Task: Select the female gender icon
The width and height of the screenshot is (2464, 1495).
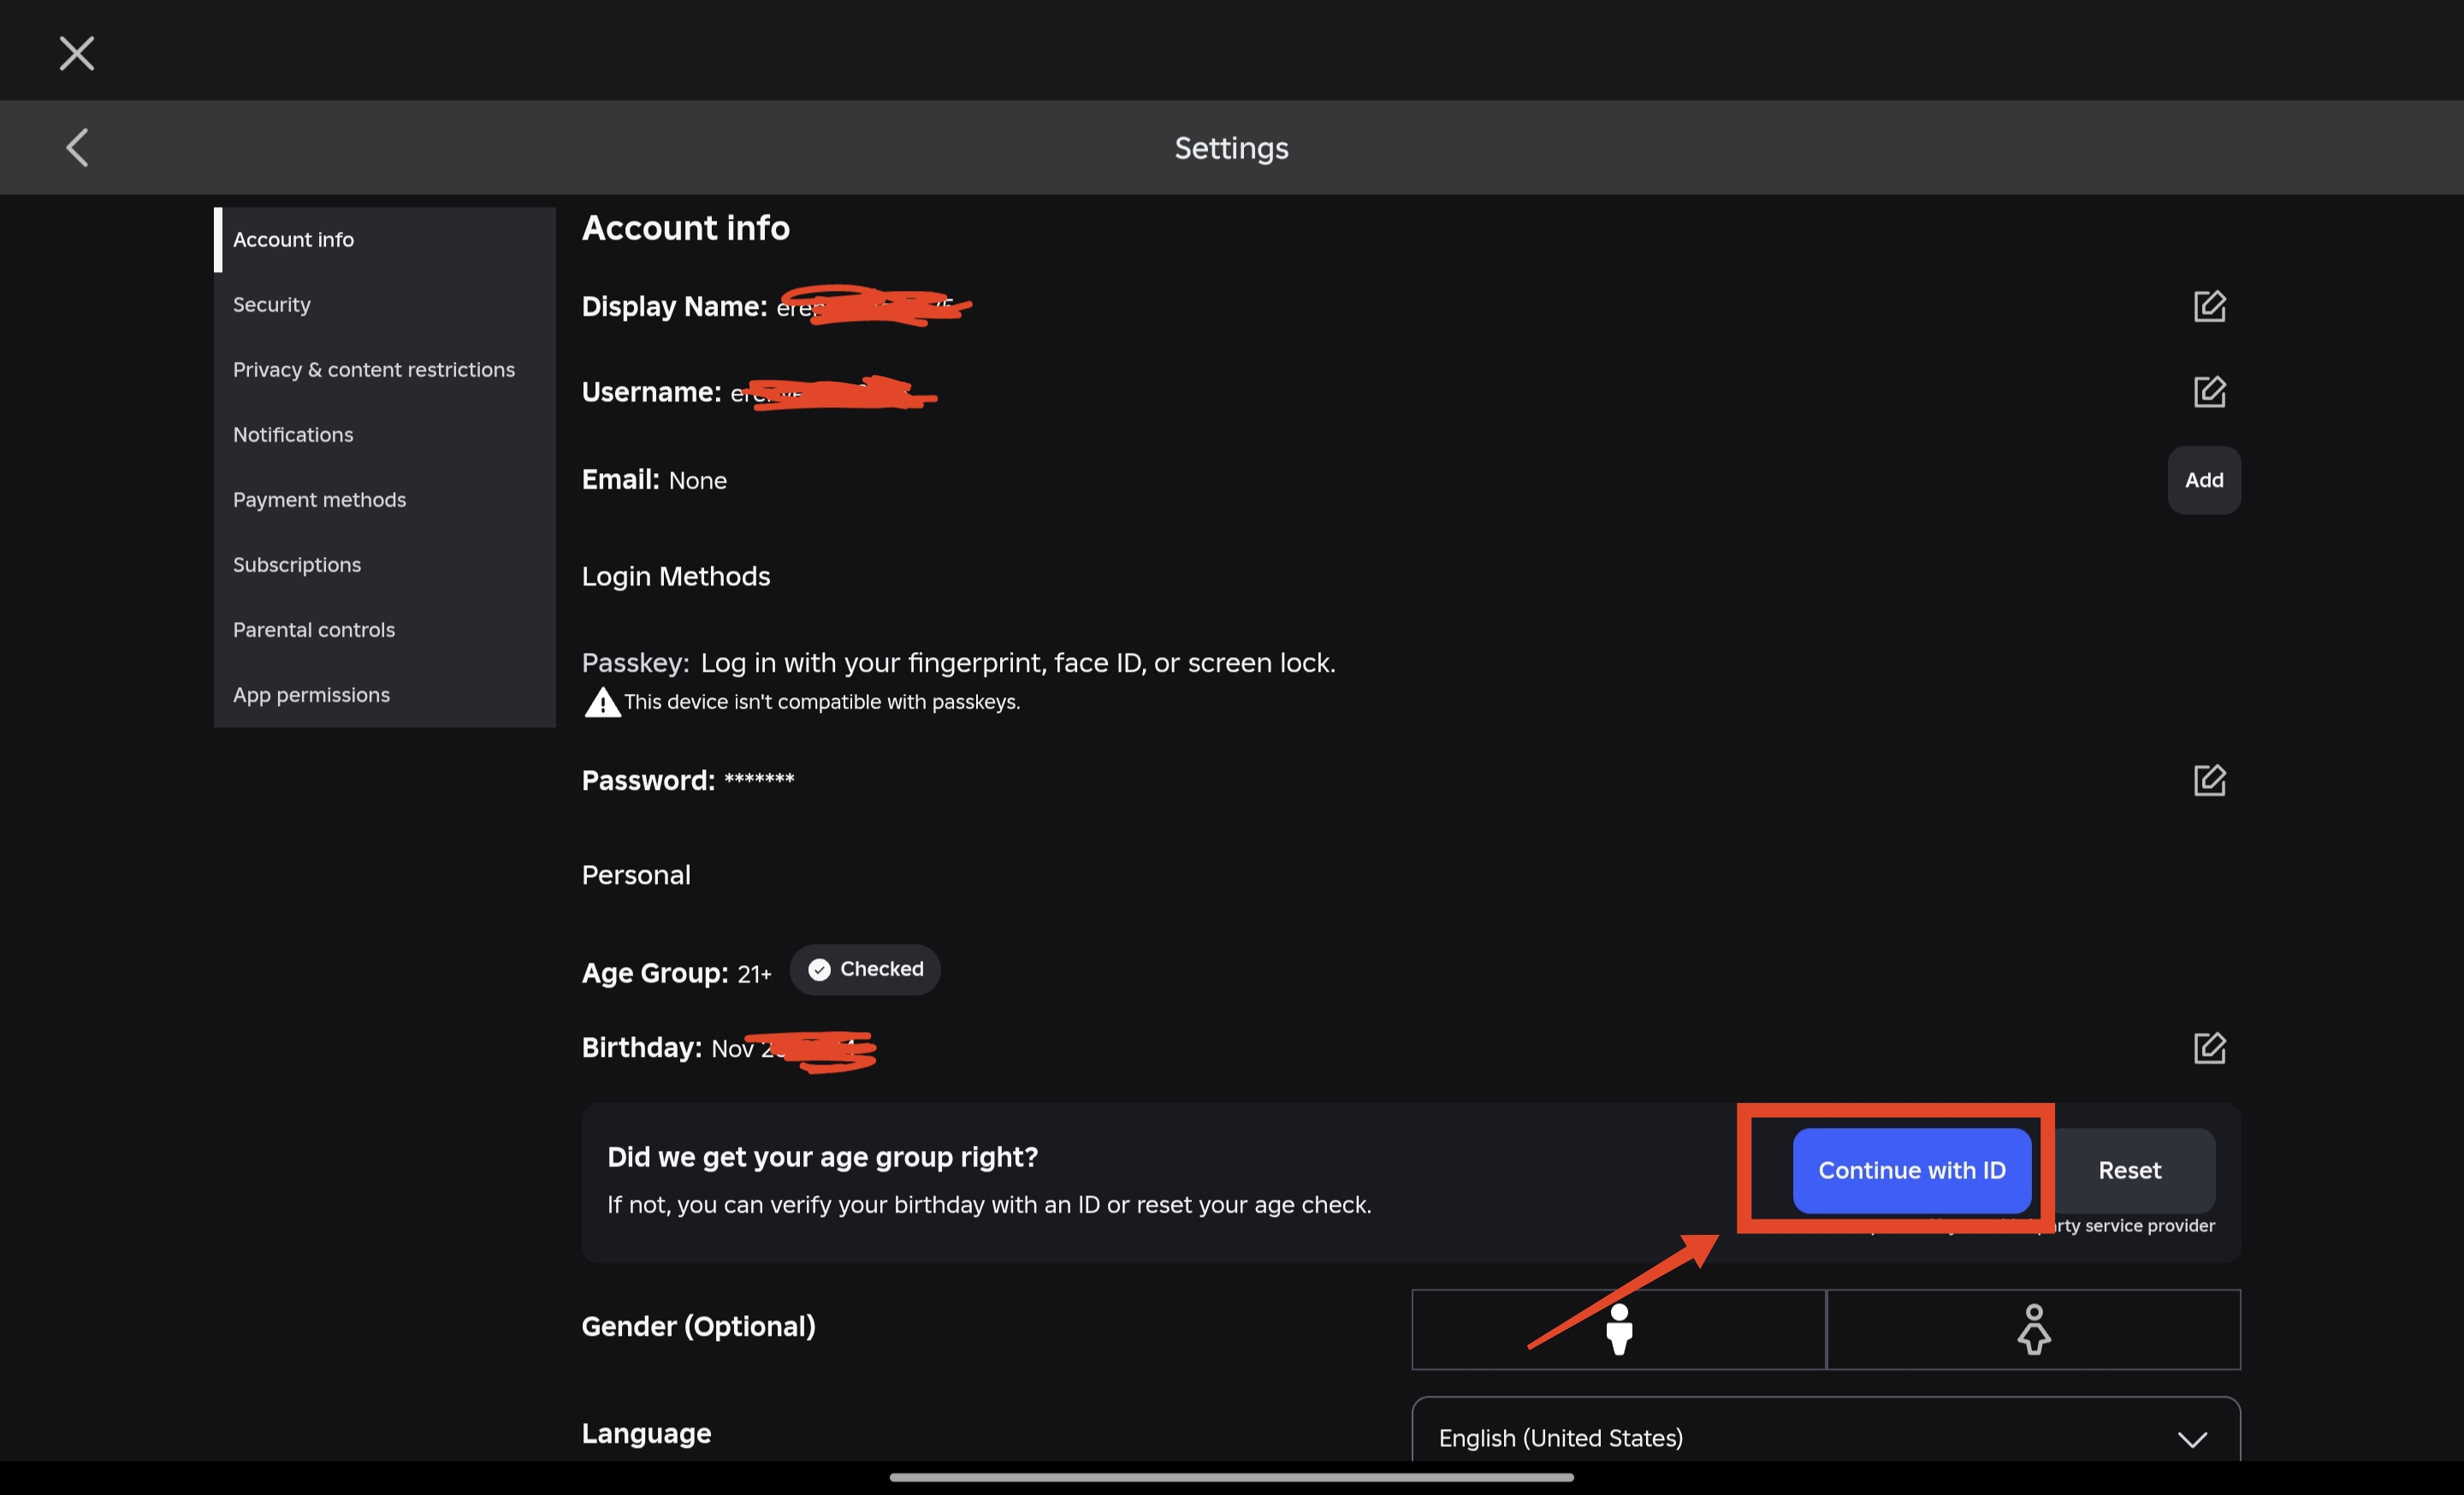Action: pos(2033,1329)
